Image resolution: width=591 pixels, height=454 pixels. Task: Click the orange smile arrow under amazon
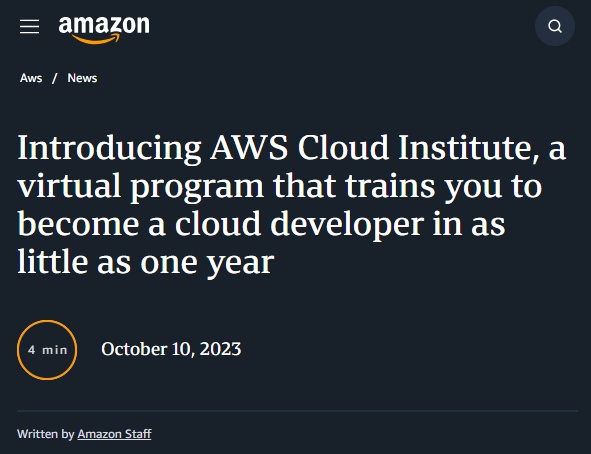(x=96, y=39)
